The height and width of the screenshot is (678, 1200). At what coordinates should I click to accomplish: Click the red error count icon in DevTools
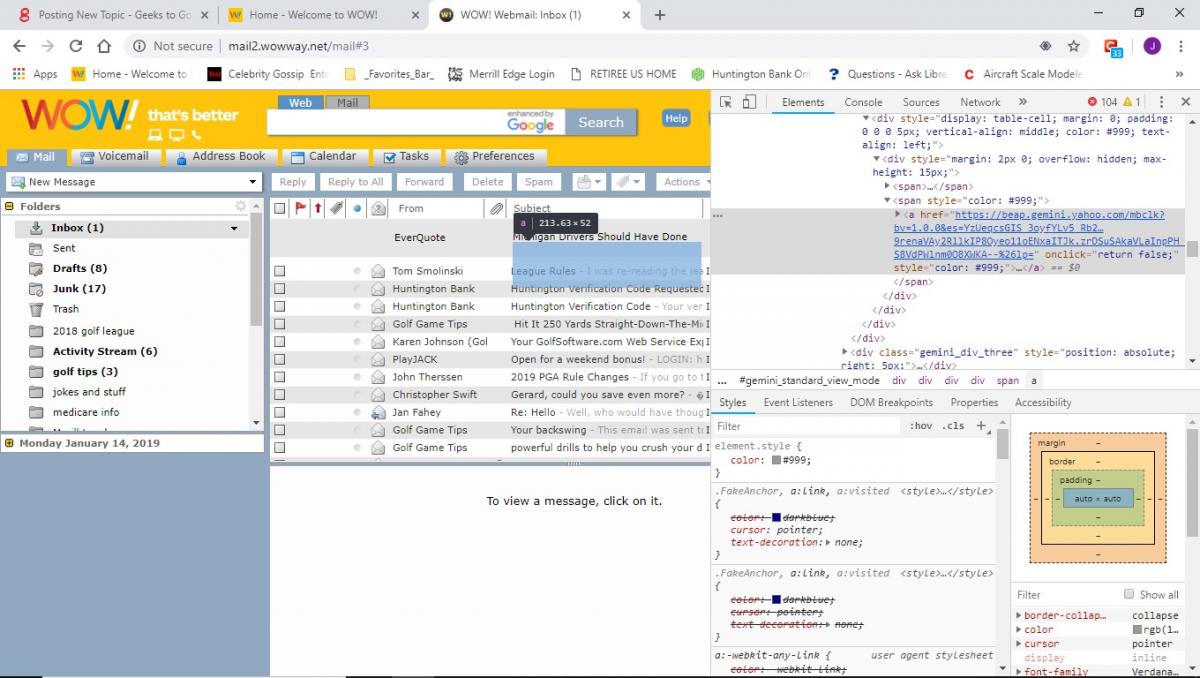point(1092,102)
